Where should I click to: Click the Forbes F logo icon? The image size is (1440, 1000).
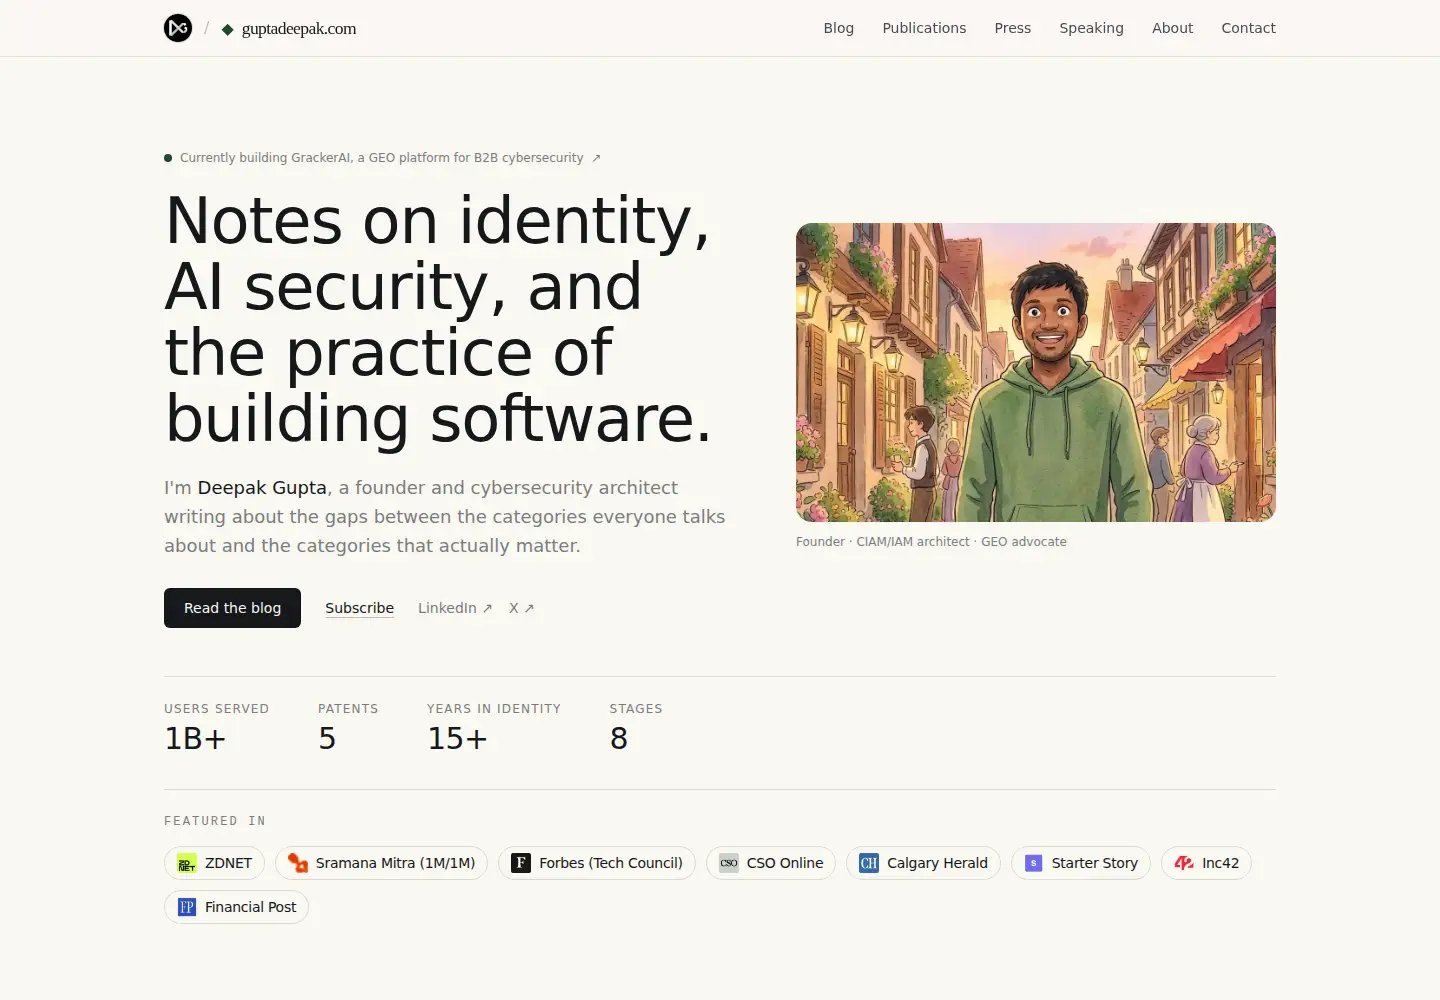point(521,863)
